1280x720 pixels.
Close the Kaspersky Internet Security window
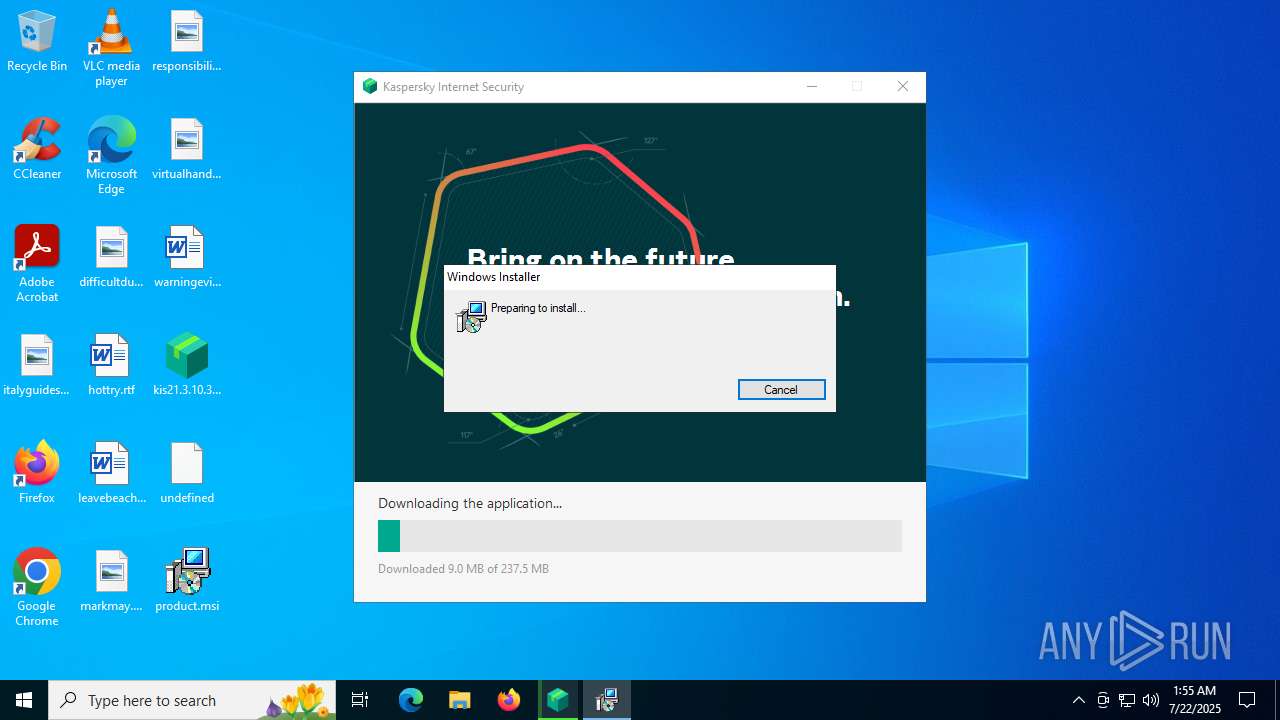(903, 87)
